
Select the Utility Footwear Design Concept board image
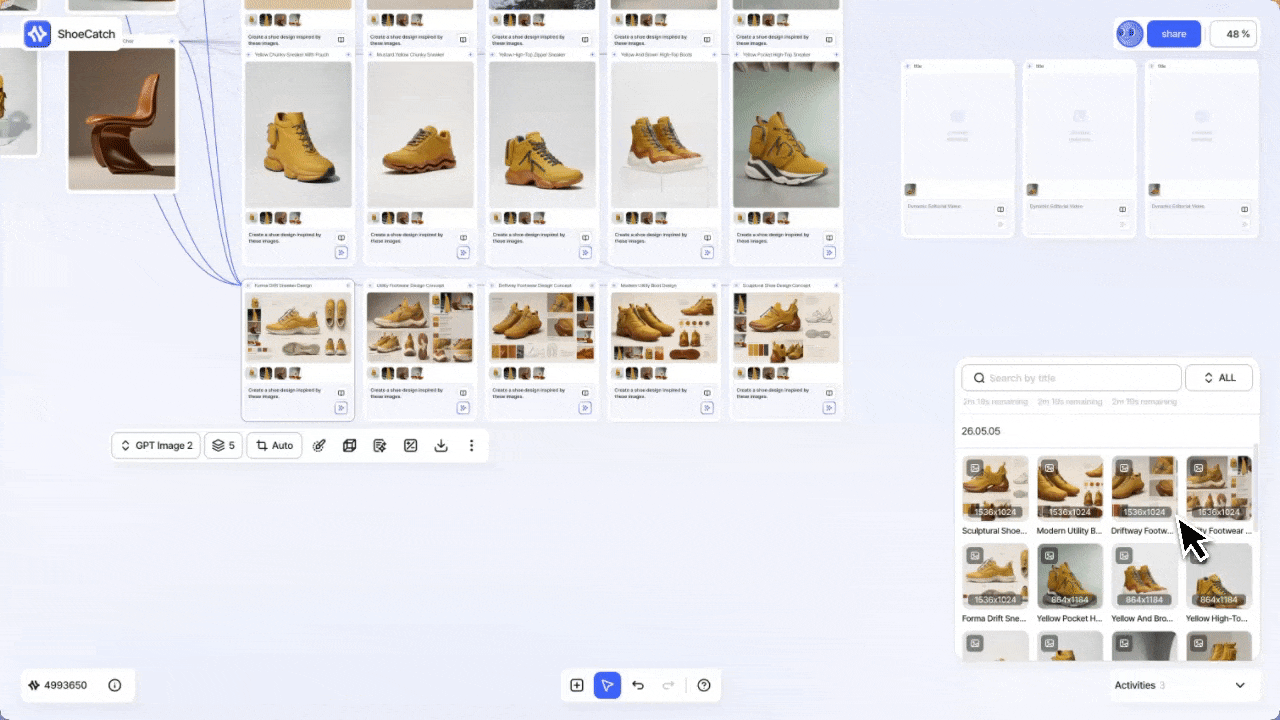[x=420, y=327]
